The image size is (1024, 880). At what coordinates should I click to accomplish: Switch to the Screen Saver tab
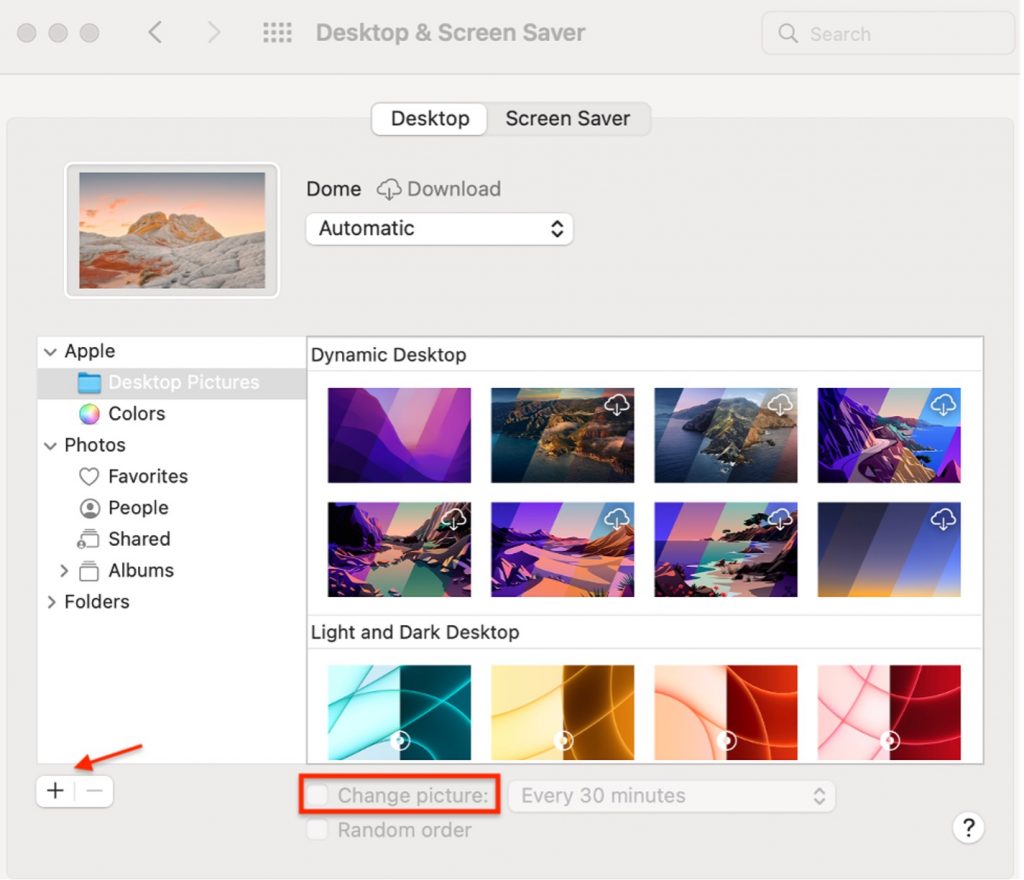tap(567, 118)
